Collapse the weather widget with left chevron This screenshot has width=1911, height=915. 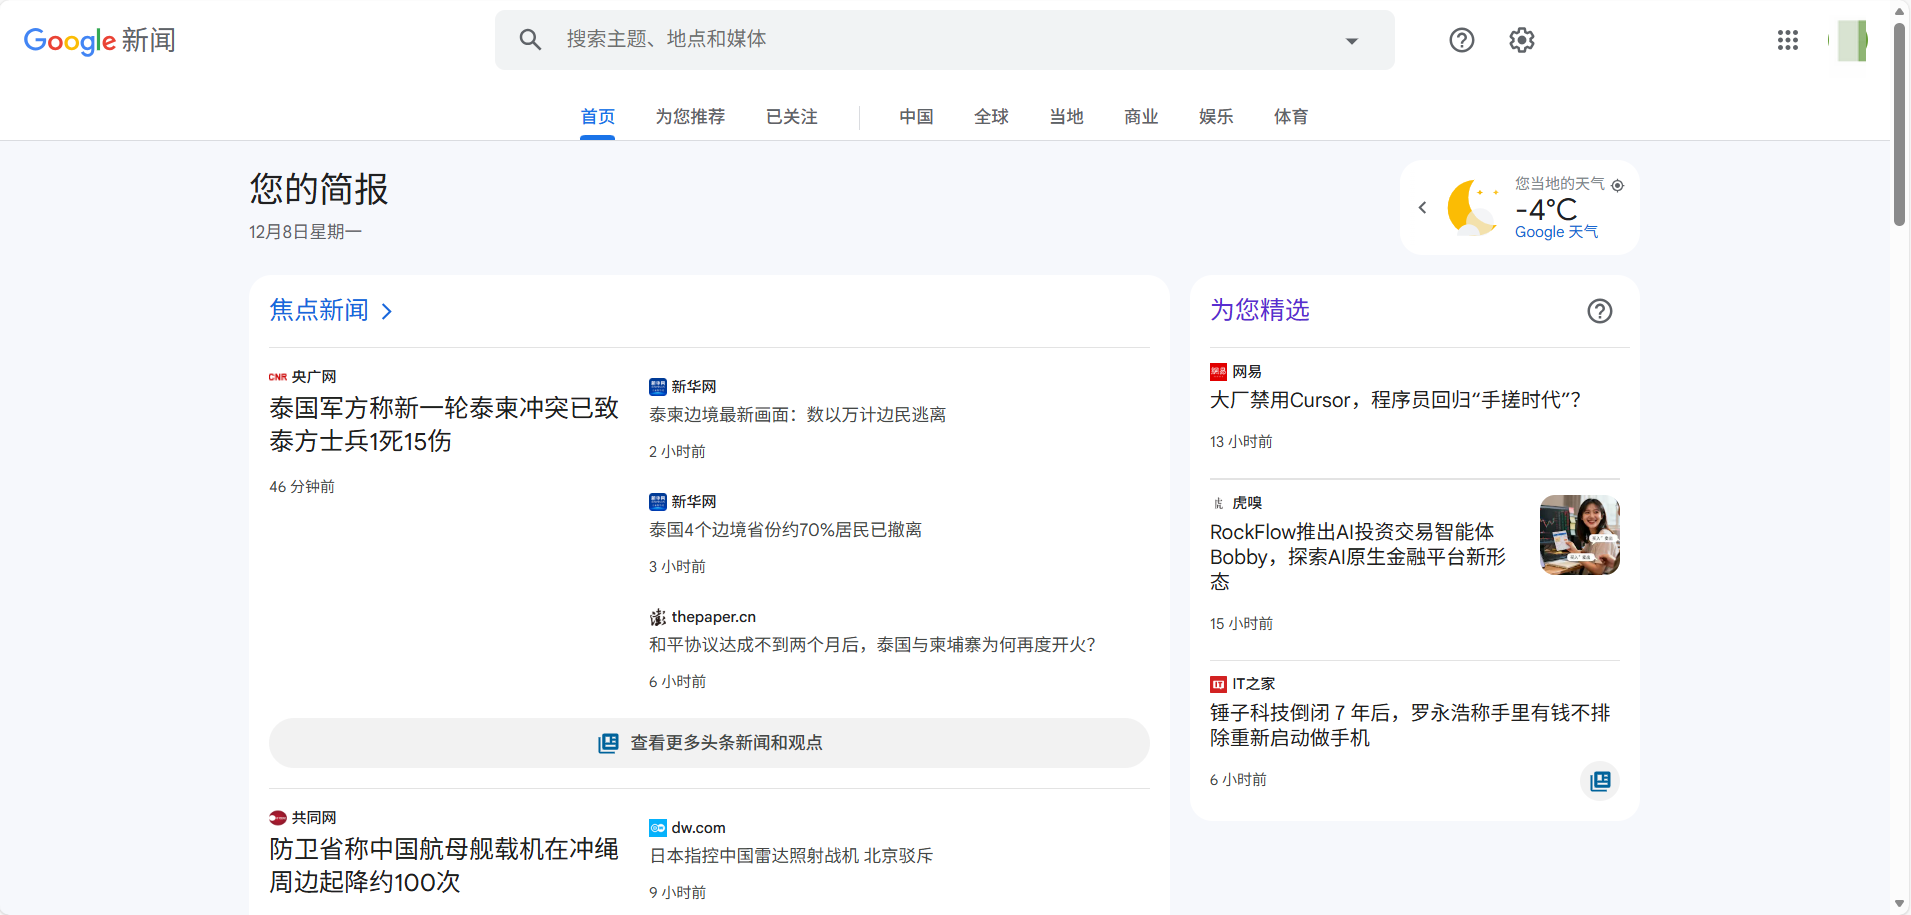pos(1422,208)
